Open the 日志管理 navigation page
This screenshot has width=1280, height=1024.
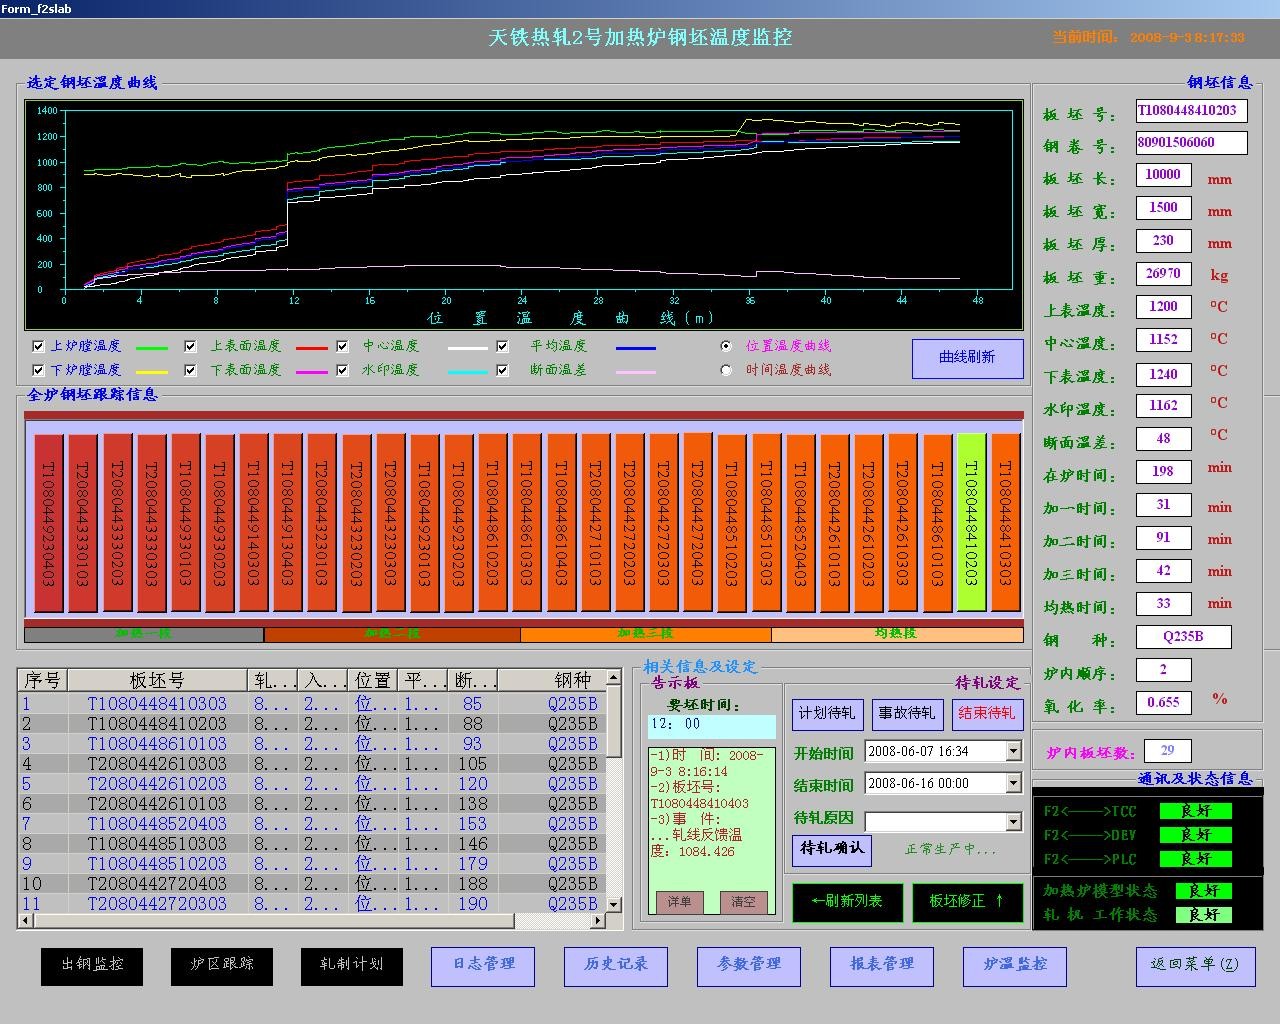click(x=483, y=965)
